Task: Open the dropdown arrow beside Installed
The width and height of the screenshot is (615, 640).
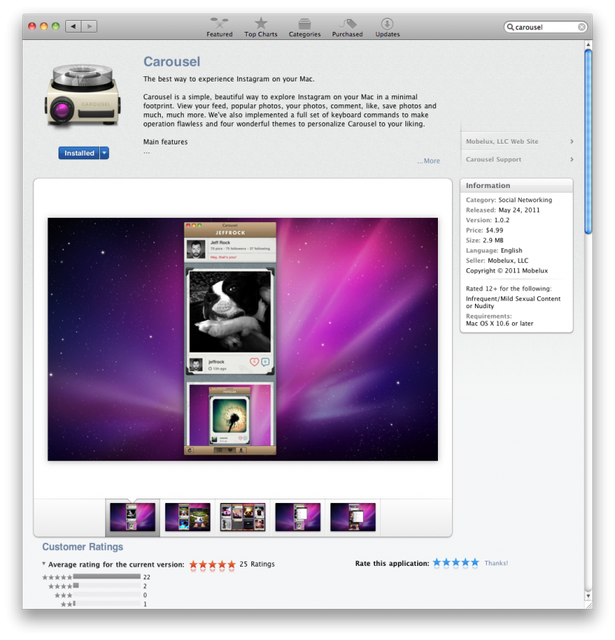Action: 104,153
